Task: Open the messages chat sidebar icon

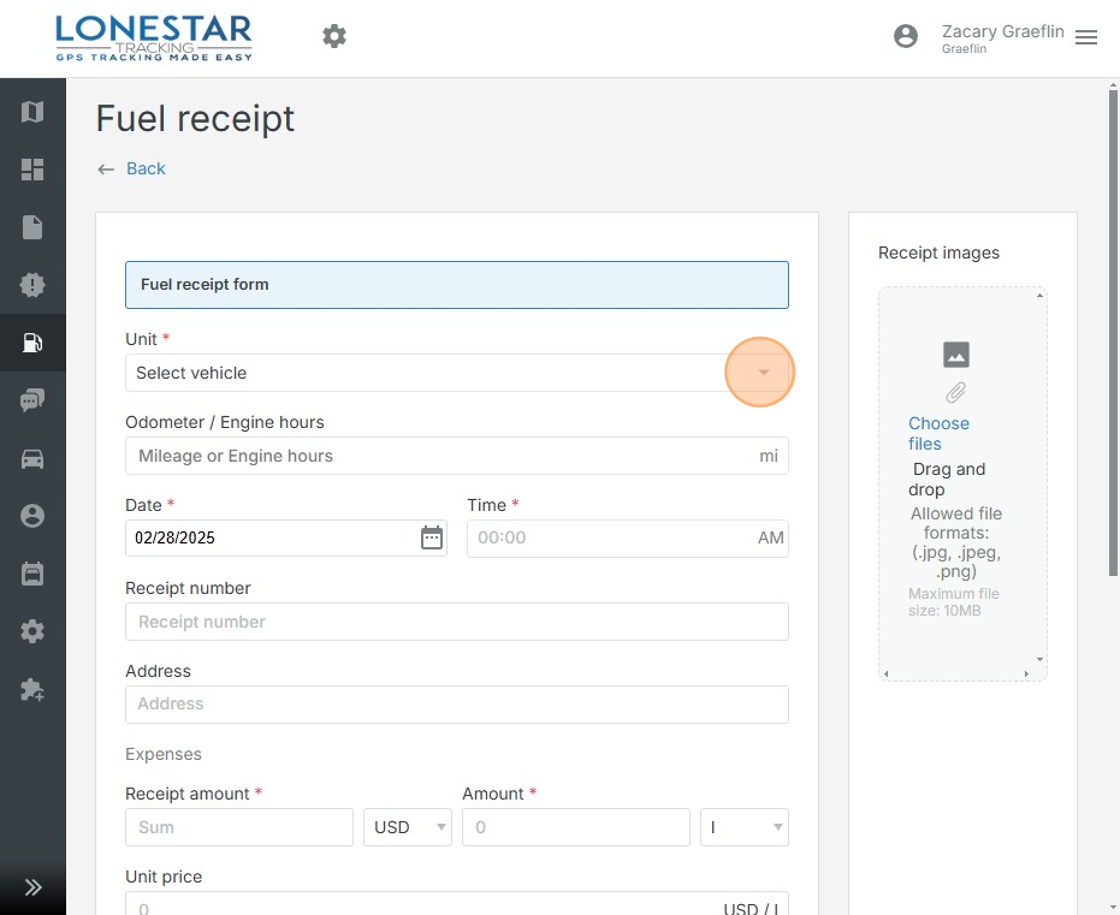Action: tap(32, 401)
